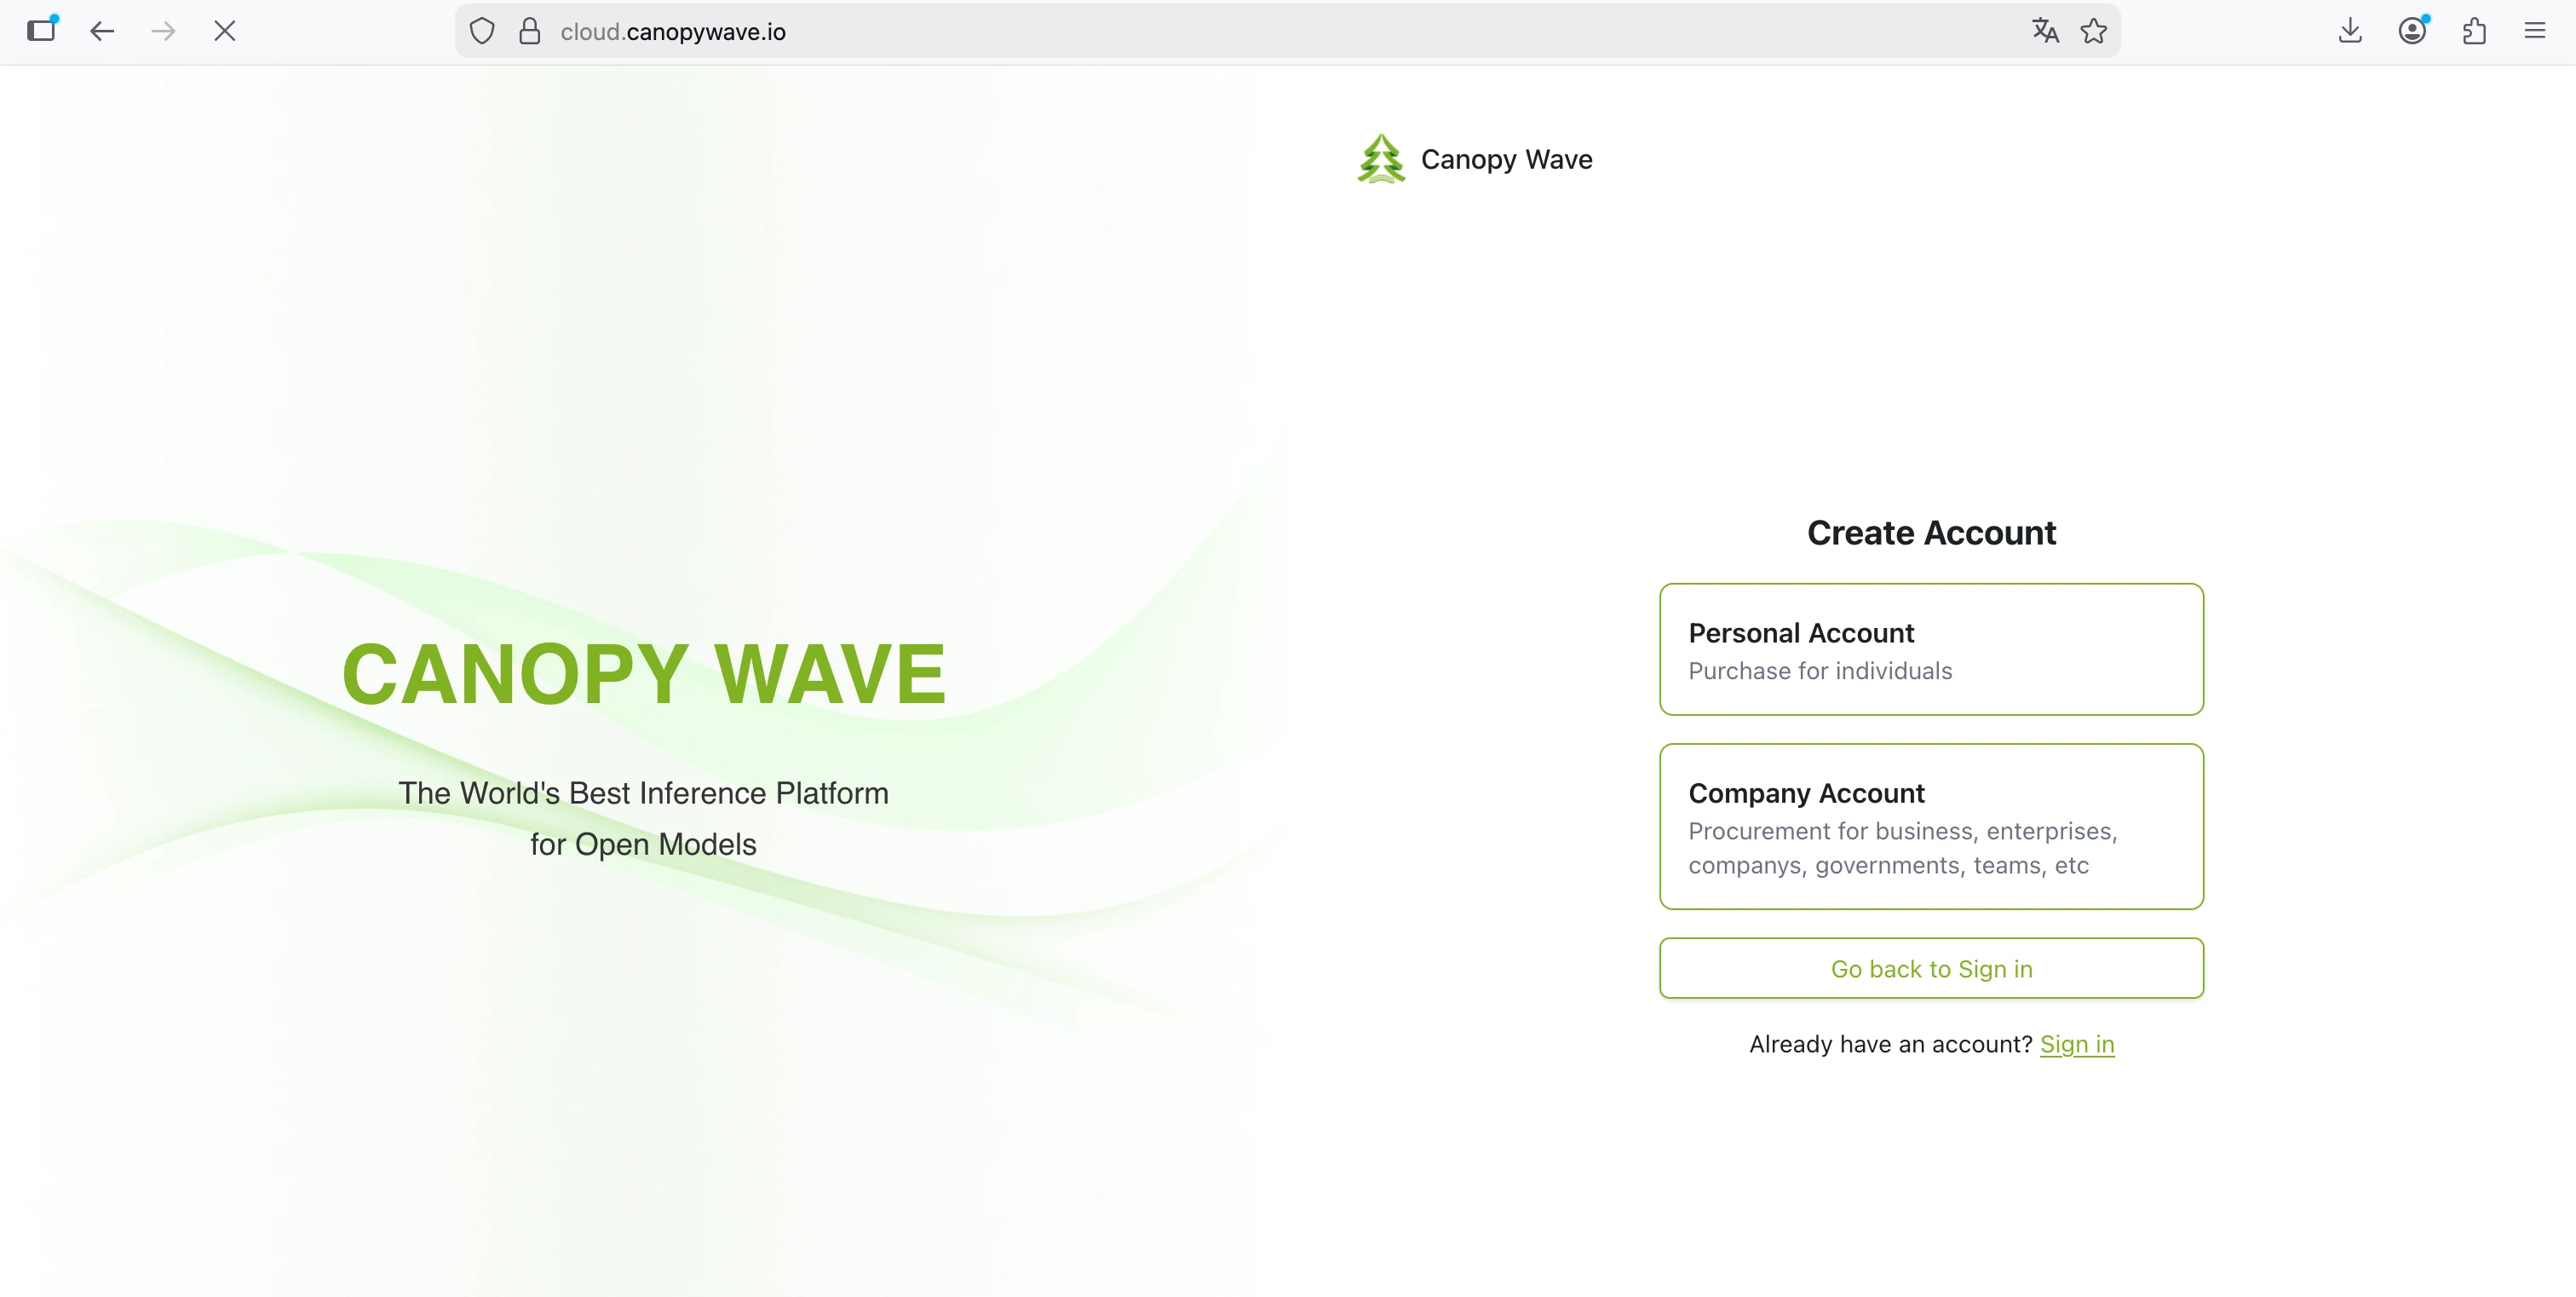This screenshot has height=1297, width=2576.
Task: Click the Canopy Wave tree logo
Action: pos(1381,159)
